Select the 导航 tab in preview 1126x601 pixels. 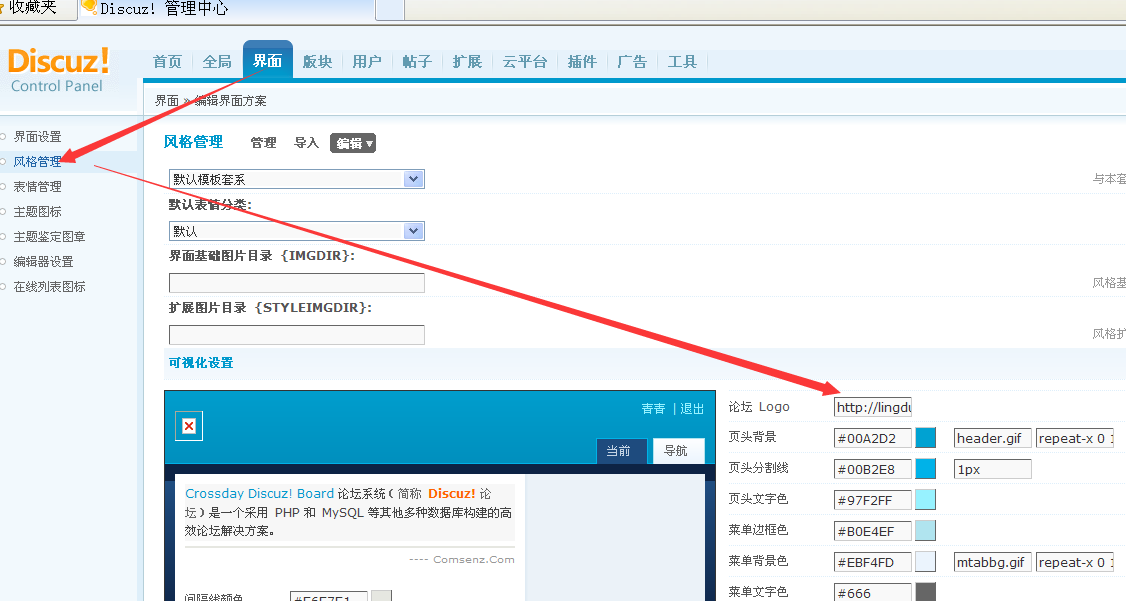pos(679,451)
